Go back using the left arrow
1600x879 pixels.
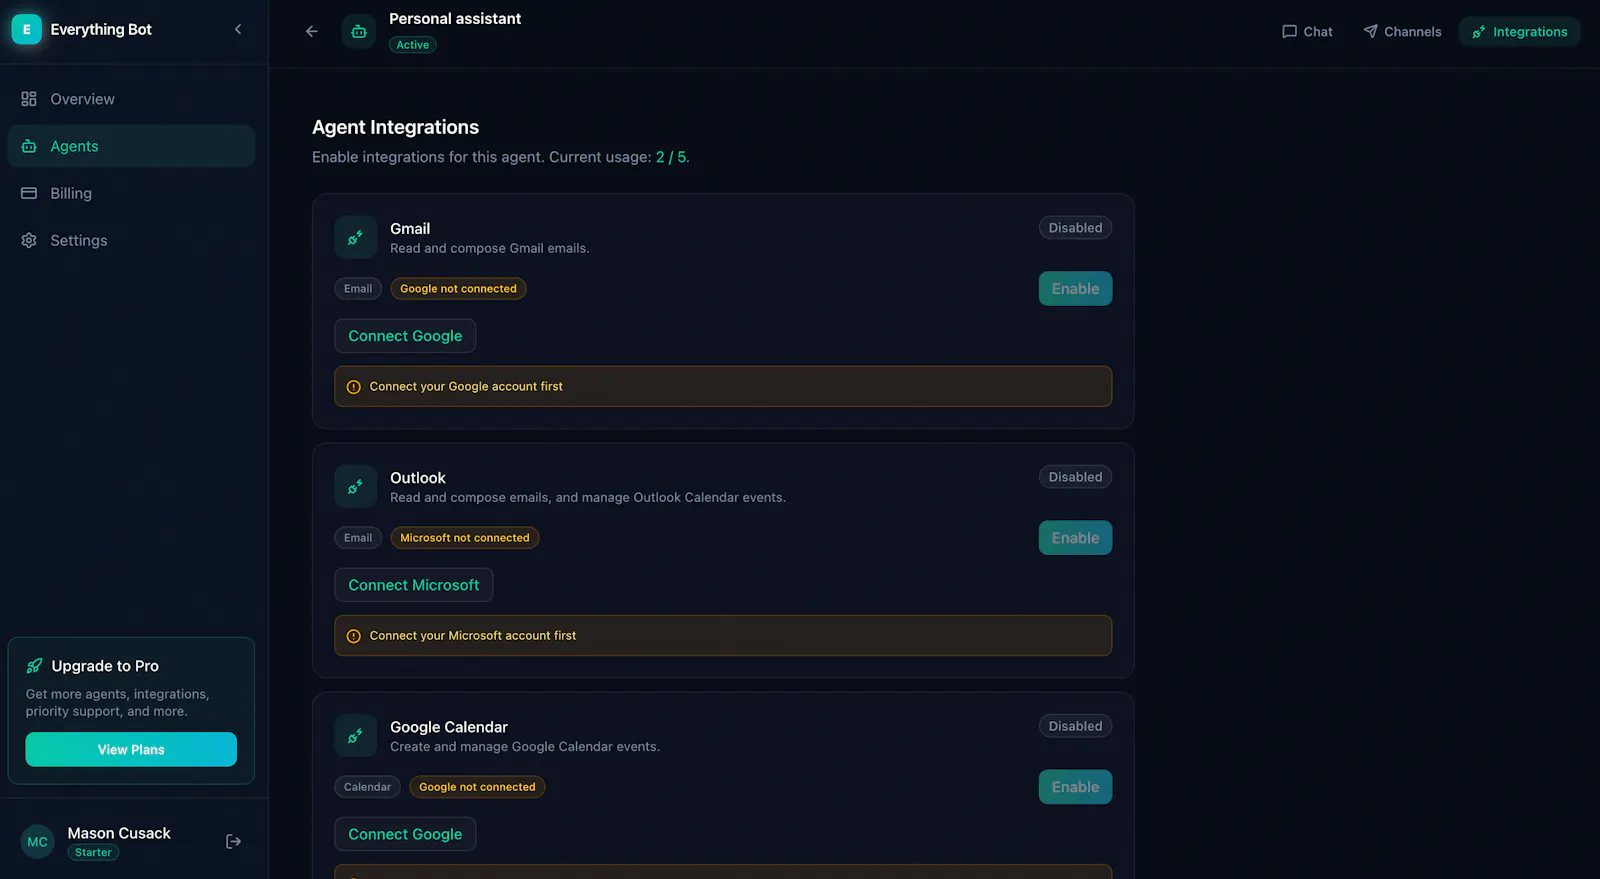tap(312, 31)
